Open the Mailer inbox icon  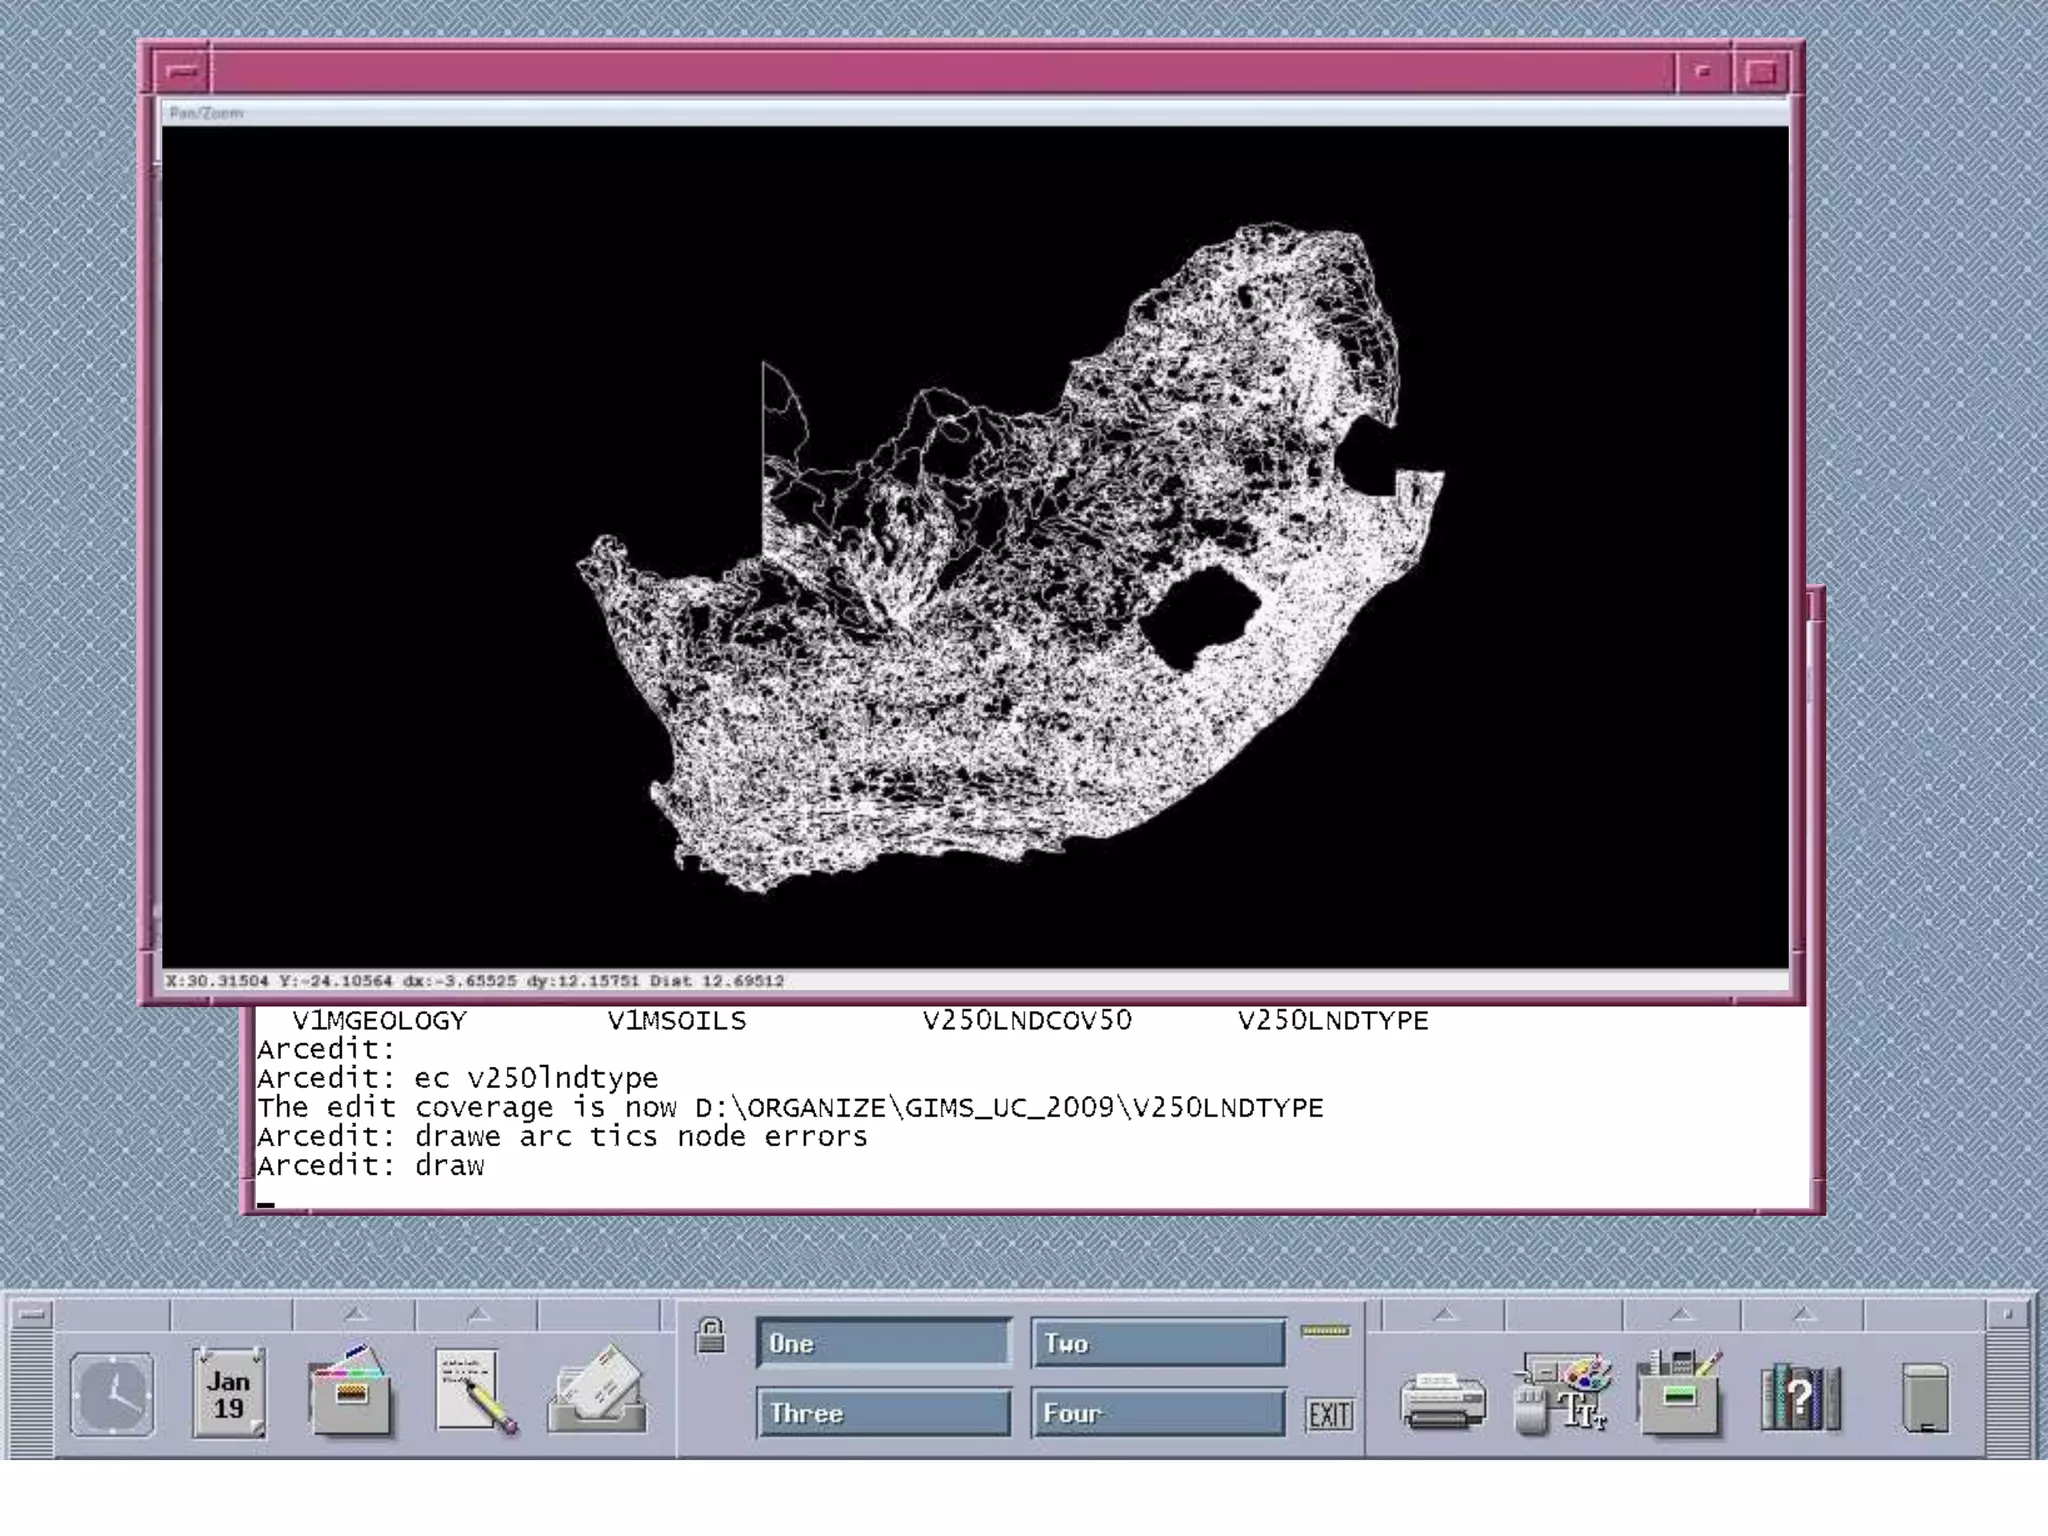[x=597, y=1392]
